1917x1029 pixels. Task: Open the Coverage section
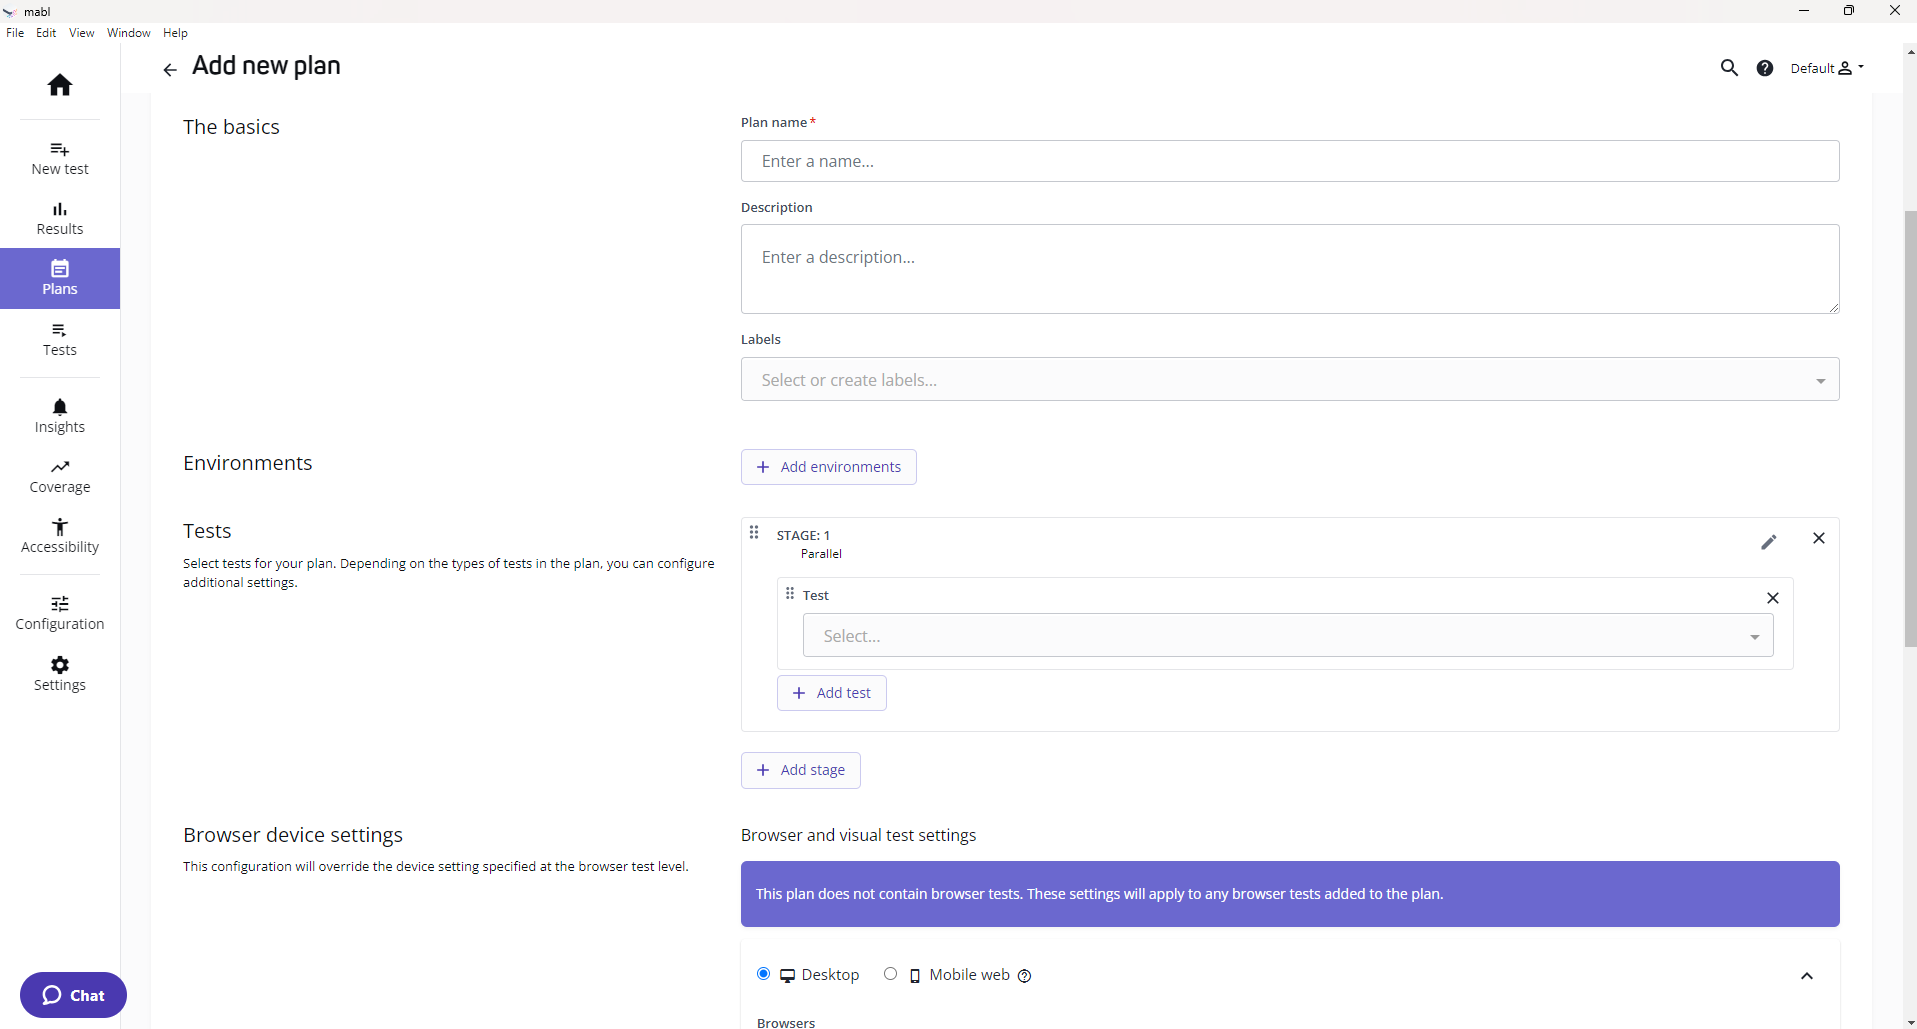59,475
